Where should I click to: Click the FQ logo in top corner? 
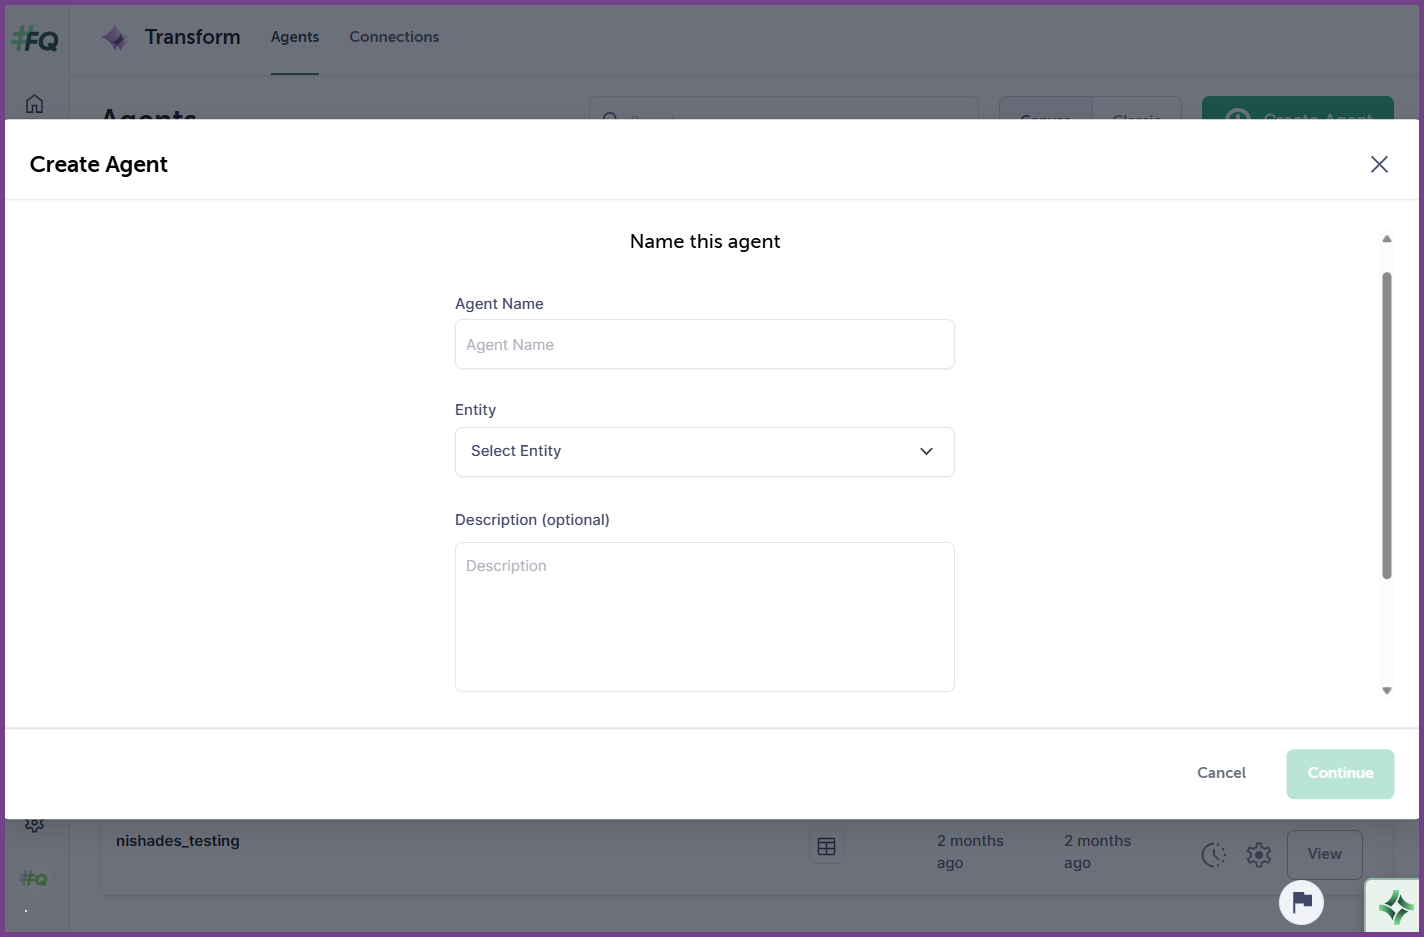pyautogui.click(x=35, y=39)
